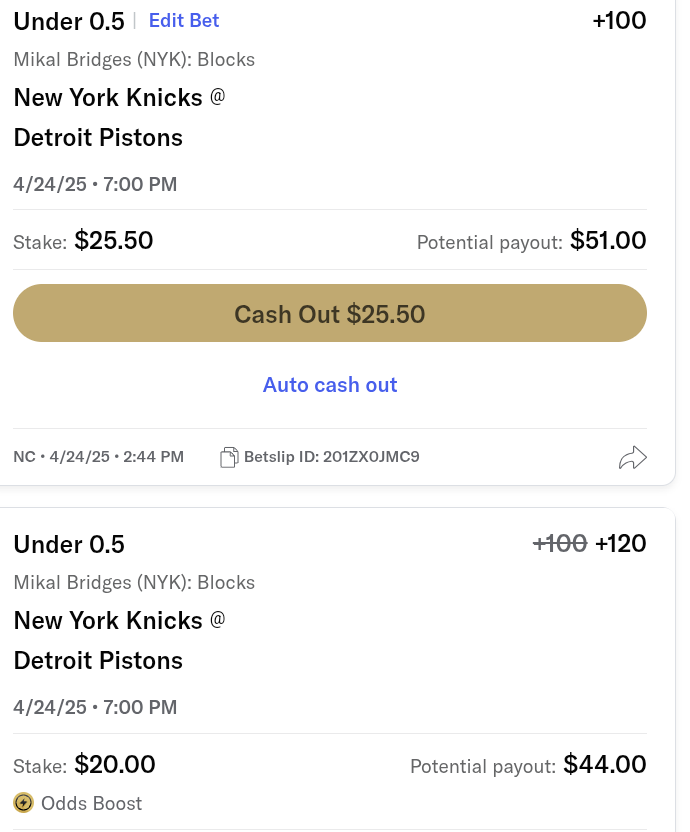Viewport: 690px width, 832px height.
Task: Click the NC 4/24/25 2:44 PM timestamp
Action: click(99, 457)
